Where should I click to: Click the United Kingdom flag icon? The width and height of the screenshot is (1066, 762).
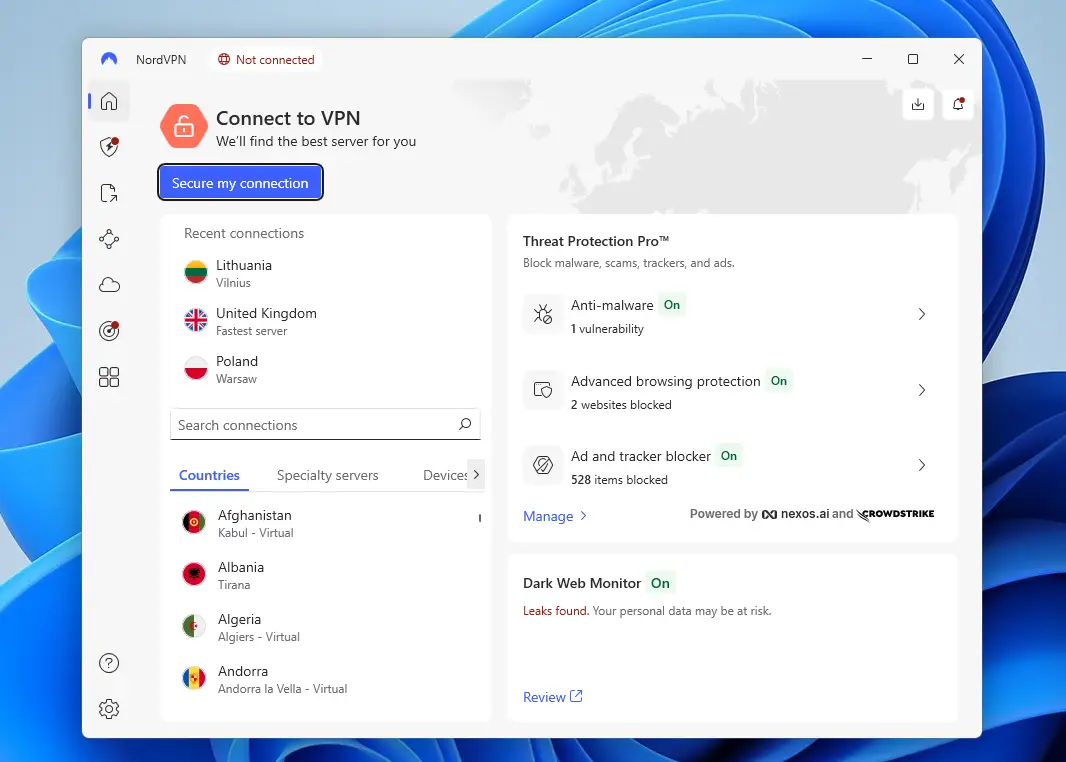pyautogui.click(x=196, y=320)
